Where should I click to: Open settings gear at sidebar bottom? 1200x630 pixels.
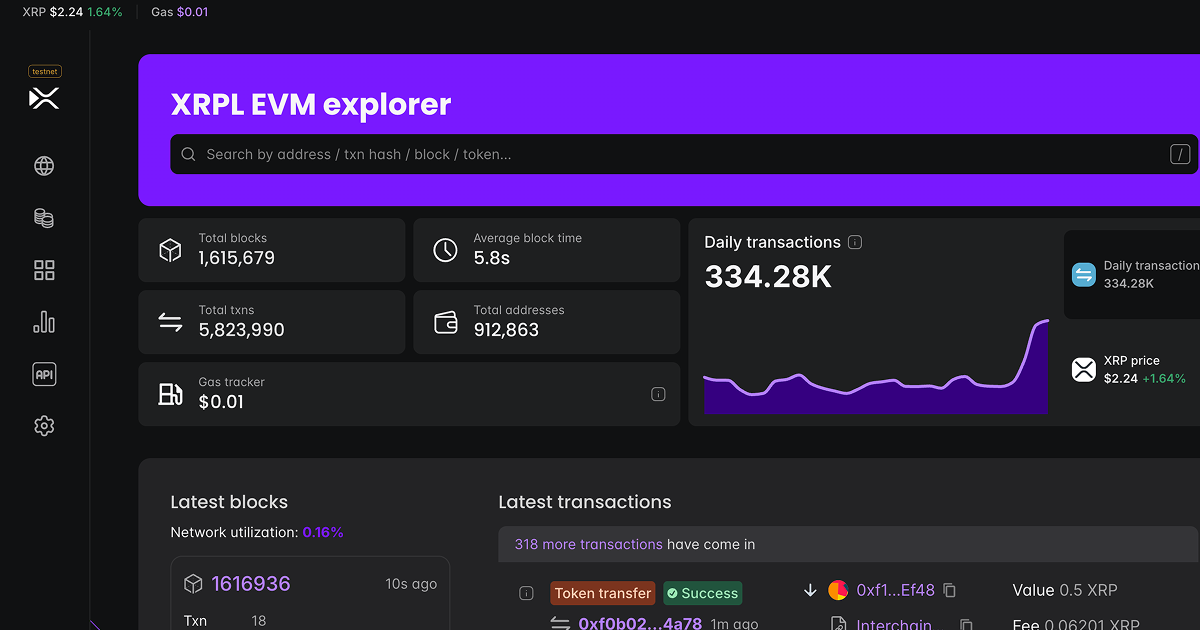coord(44,426)
